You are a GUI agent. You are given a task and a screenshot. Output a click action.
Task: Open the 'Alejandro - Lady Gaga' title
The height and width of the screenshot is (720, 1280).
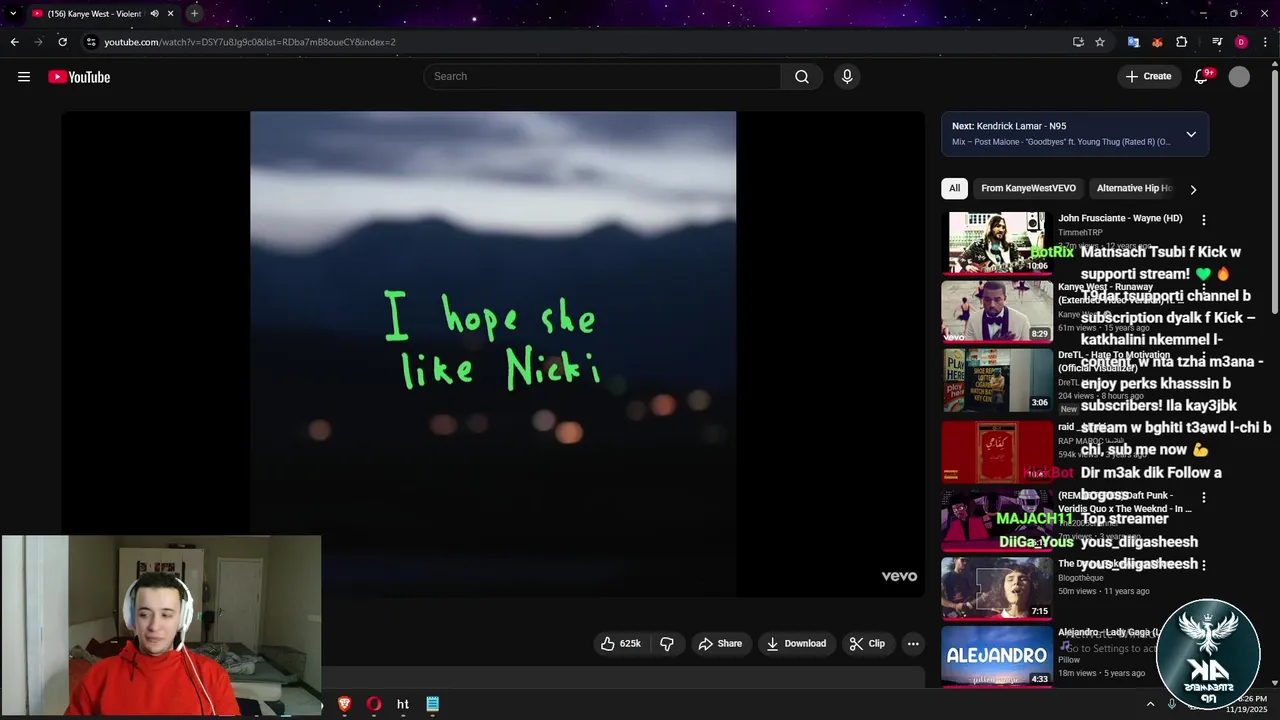click(1108, 633)
